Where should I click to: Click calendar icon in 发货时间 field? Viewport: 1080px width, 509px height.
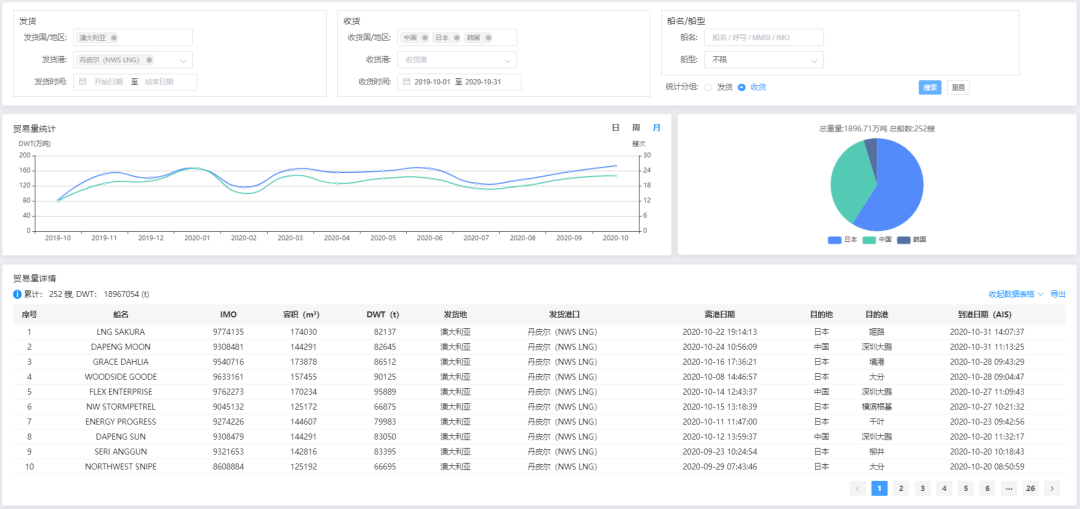coord(84,82)
